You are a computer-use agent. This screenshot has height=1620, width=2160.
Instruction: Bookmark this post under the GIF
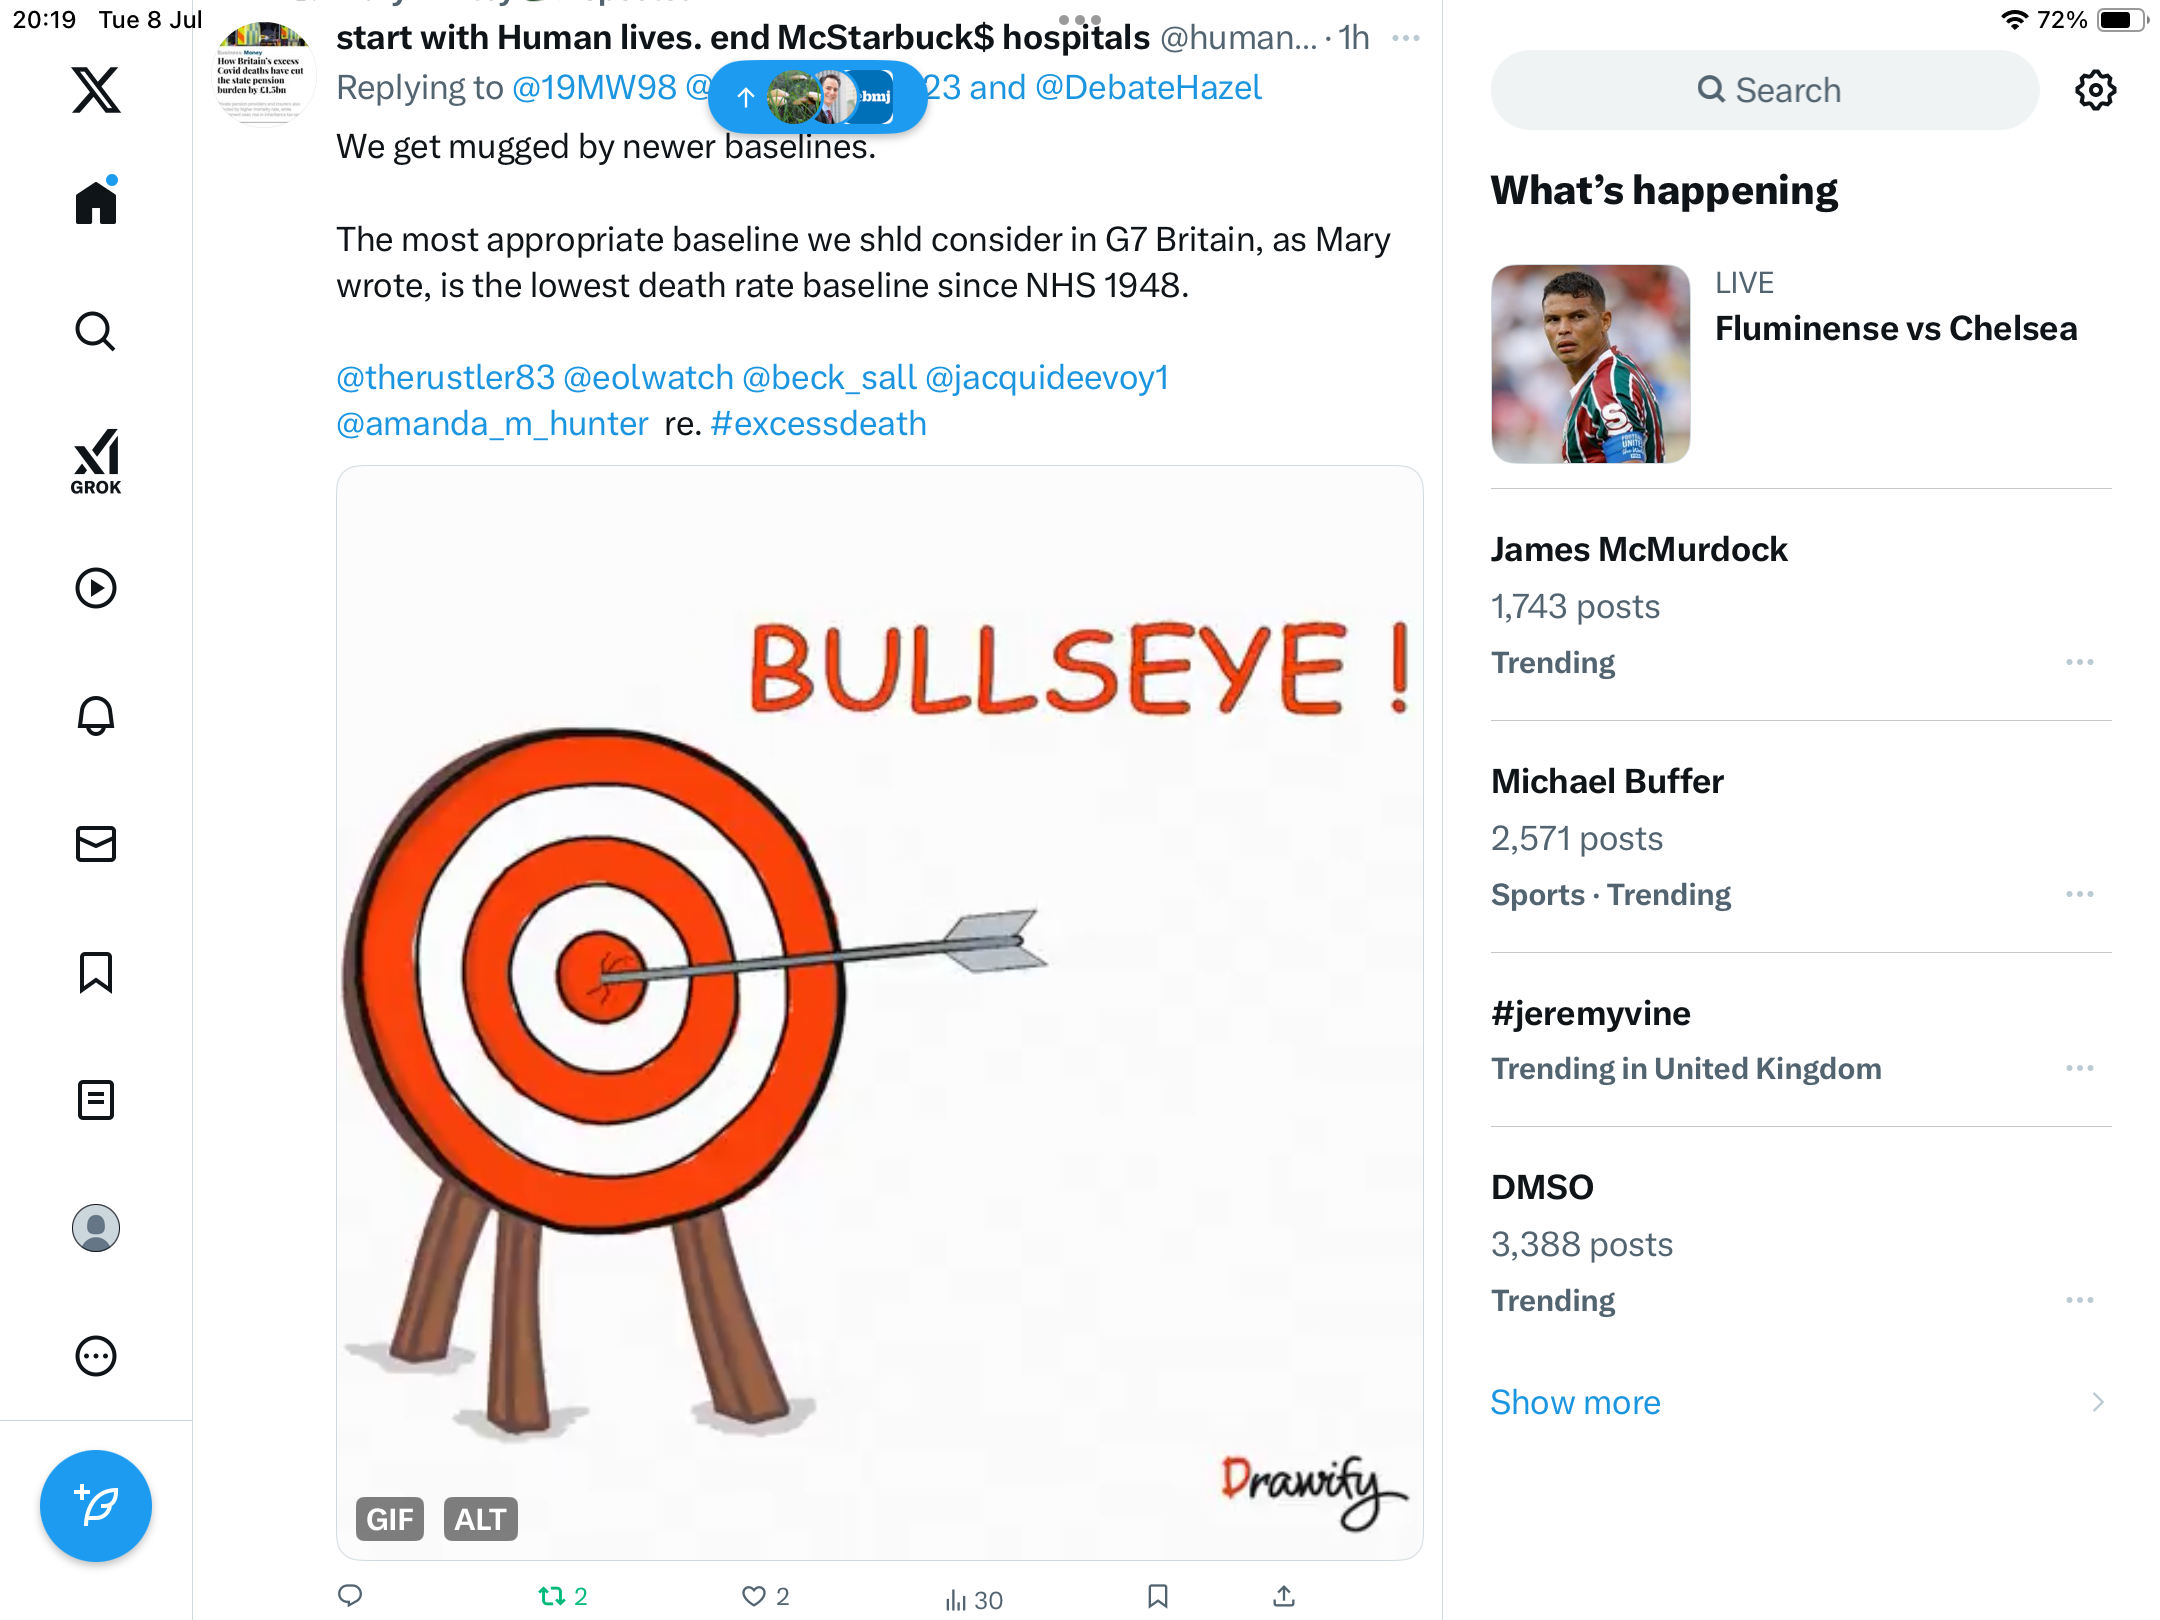pyautogui.click(x=1158, y=1596)
